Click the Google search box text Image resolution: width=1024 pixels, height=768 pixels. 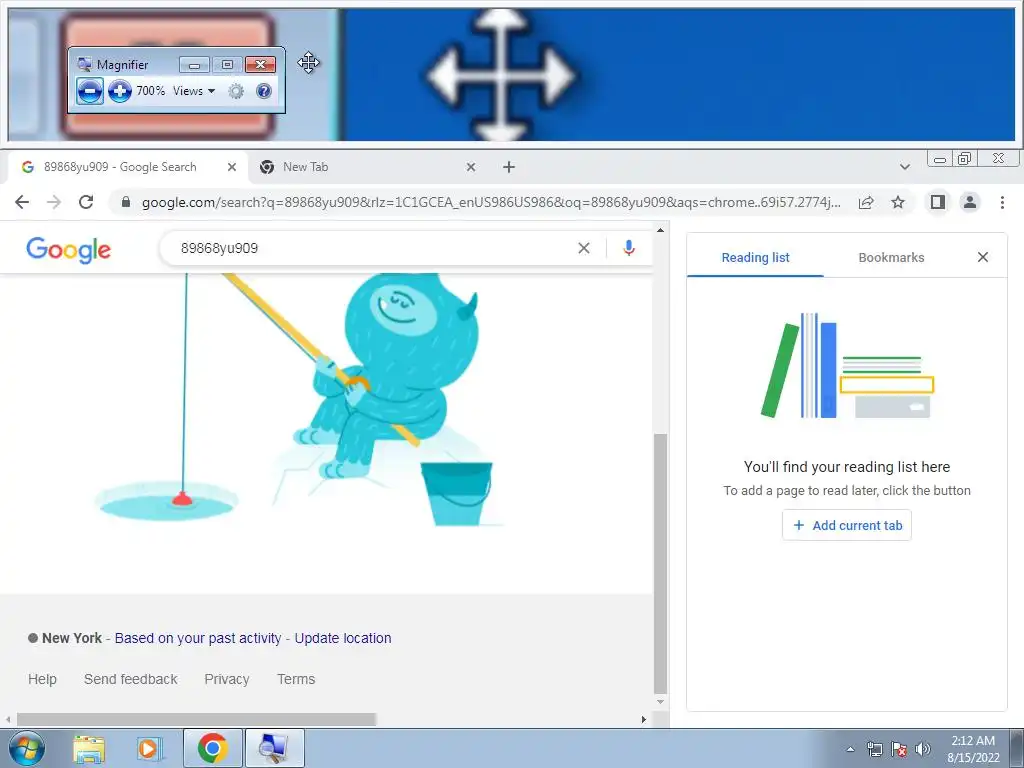pos(219,248)
